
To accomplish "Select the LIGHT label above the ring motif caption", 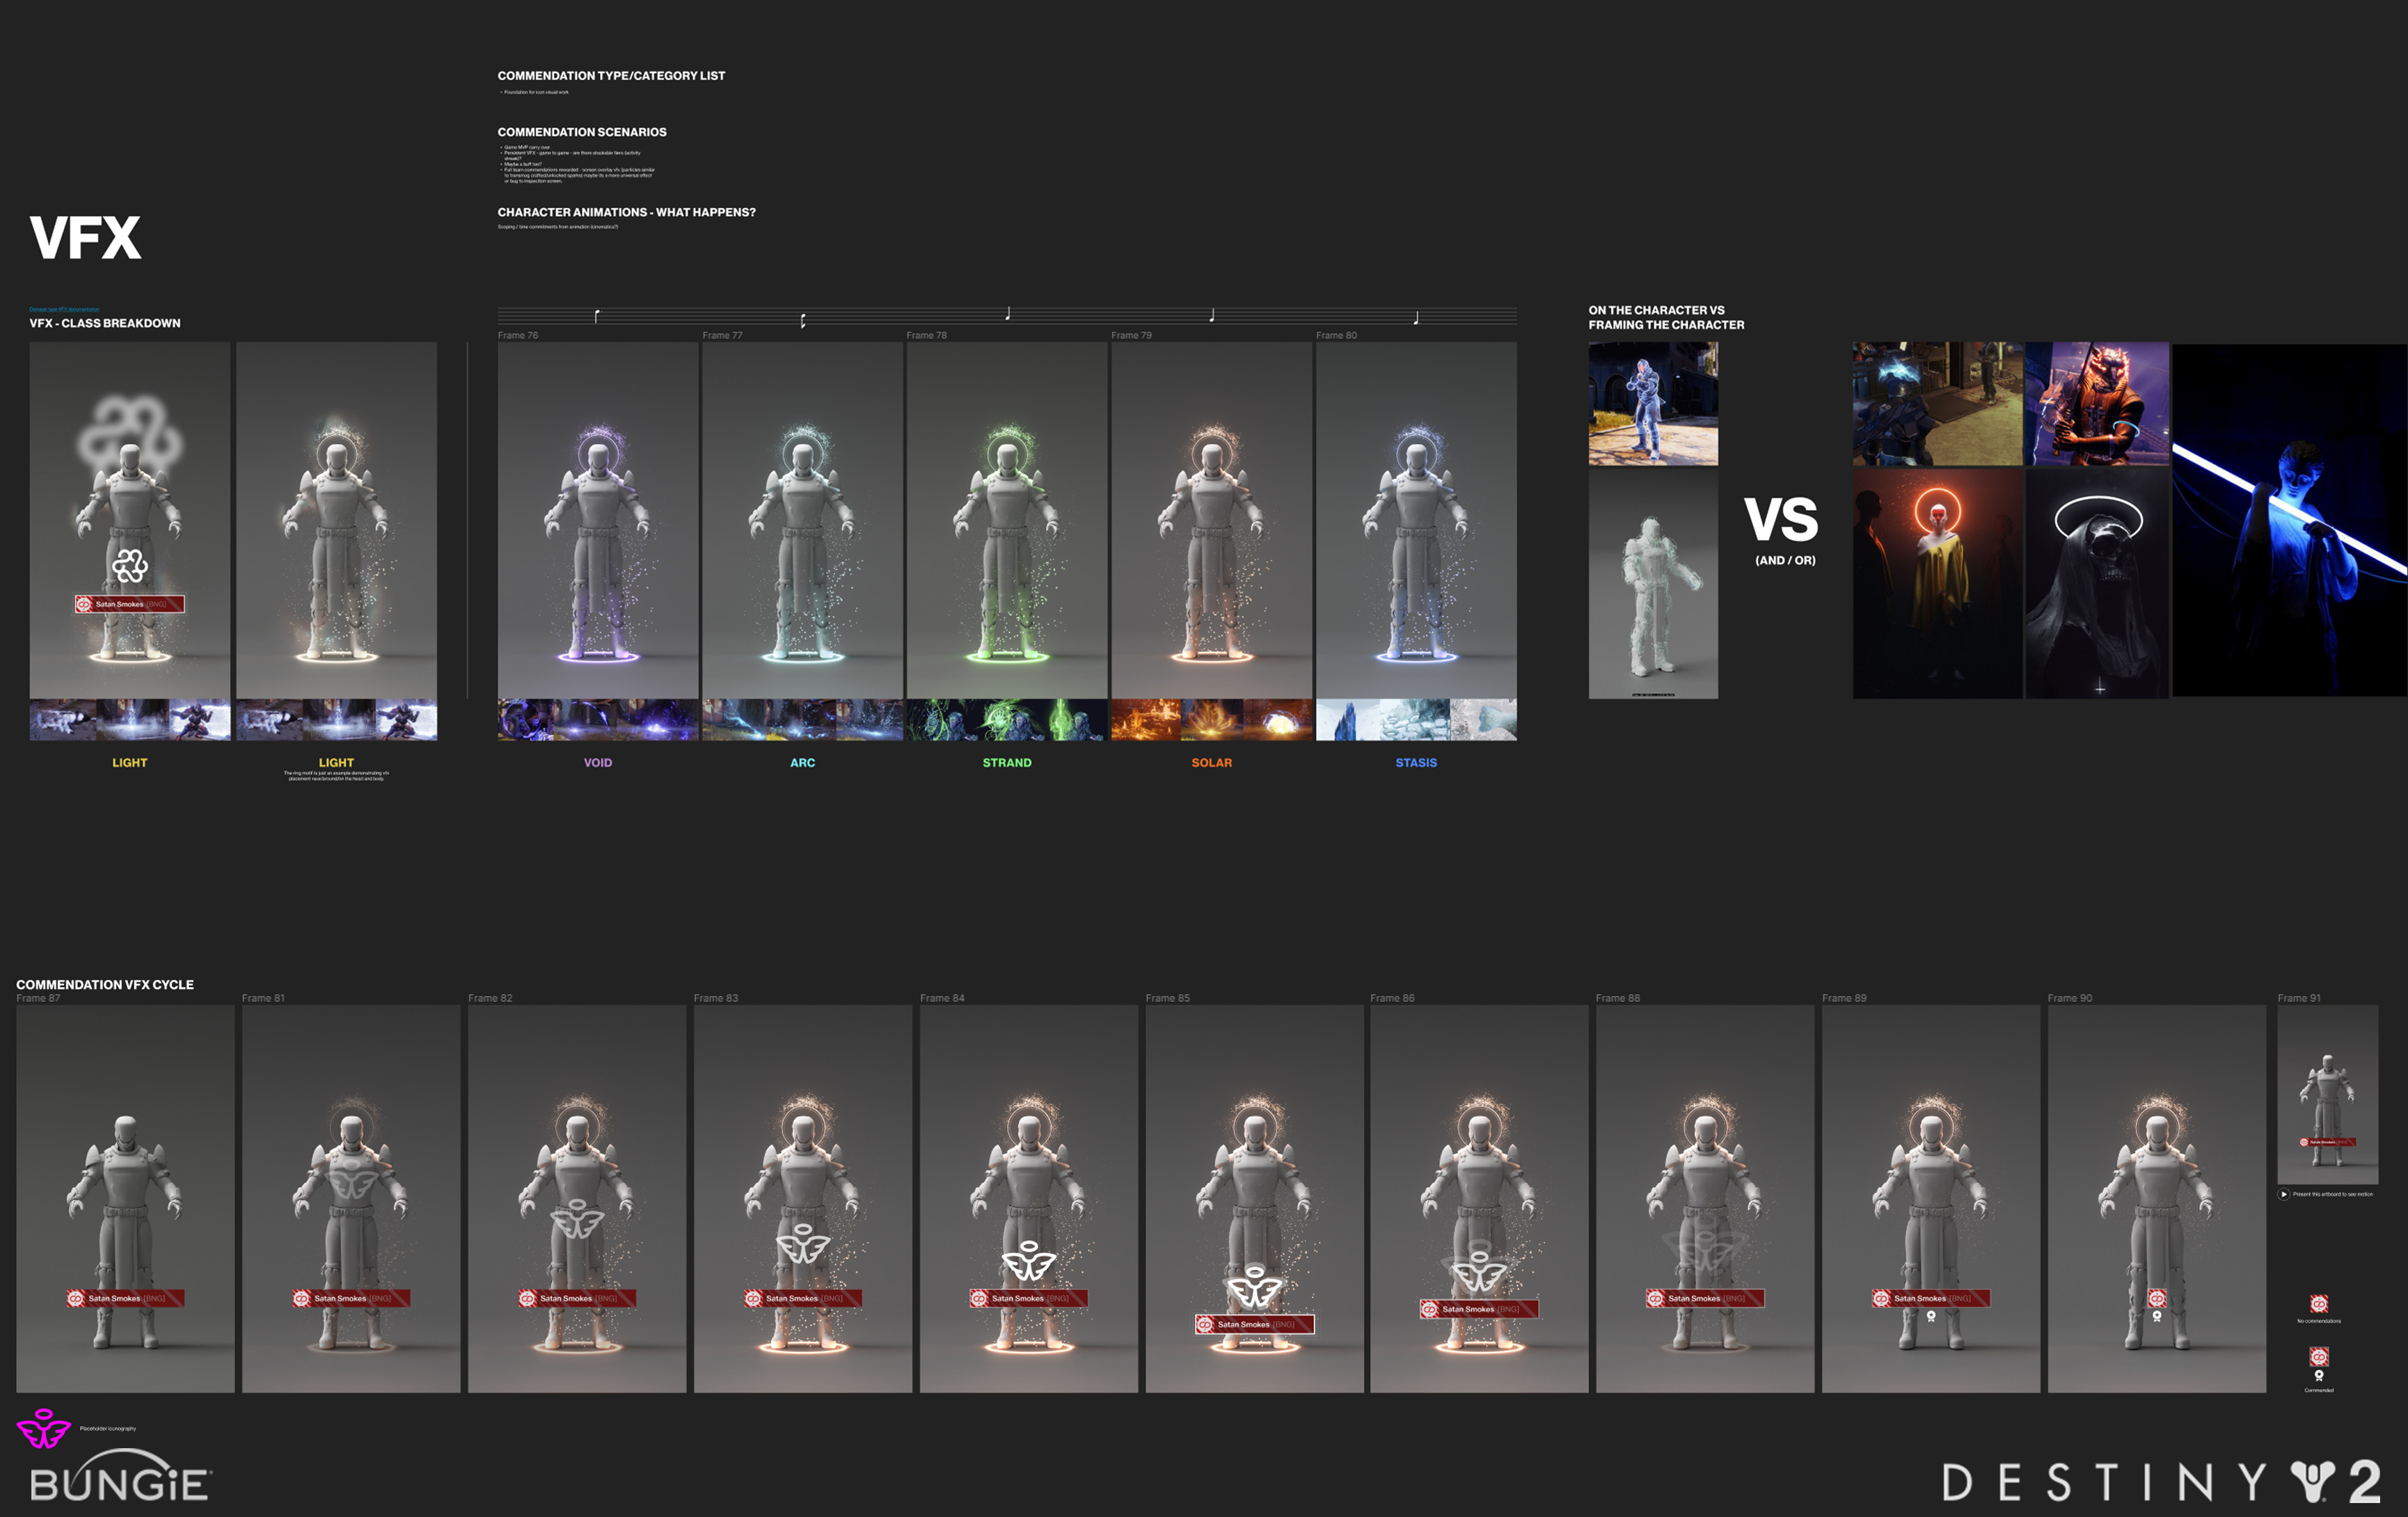I will coord(336,763).
